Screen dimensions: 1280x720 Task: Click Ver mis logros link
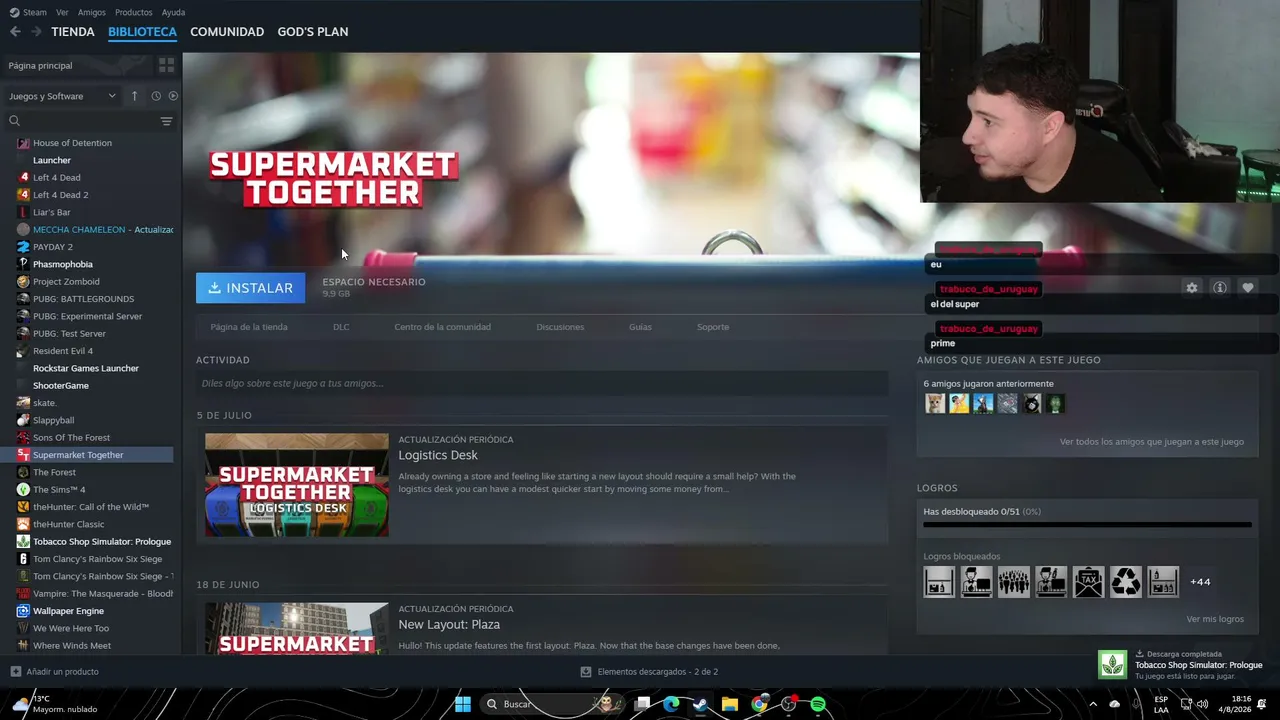[1215, 619]
